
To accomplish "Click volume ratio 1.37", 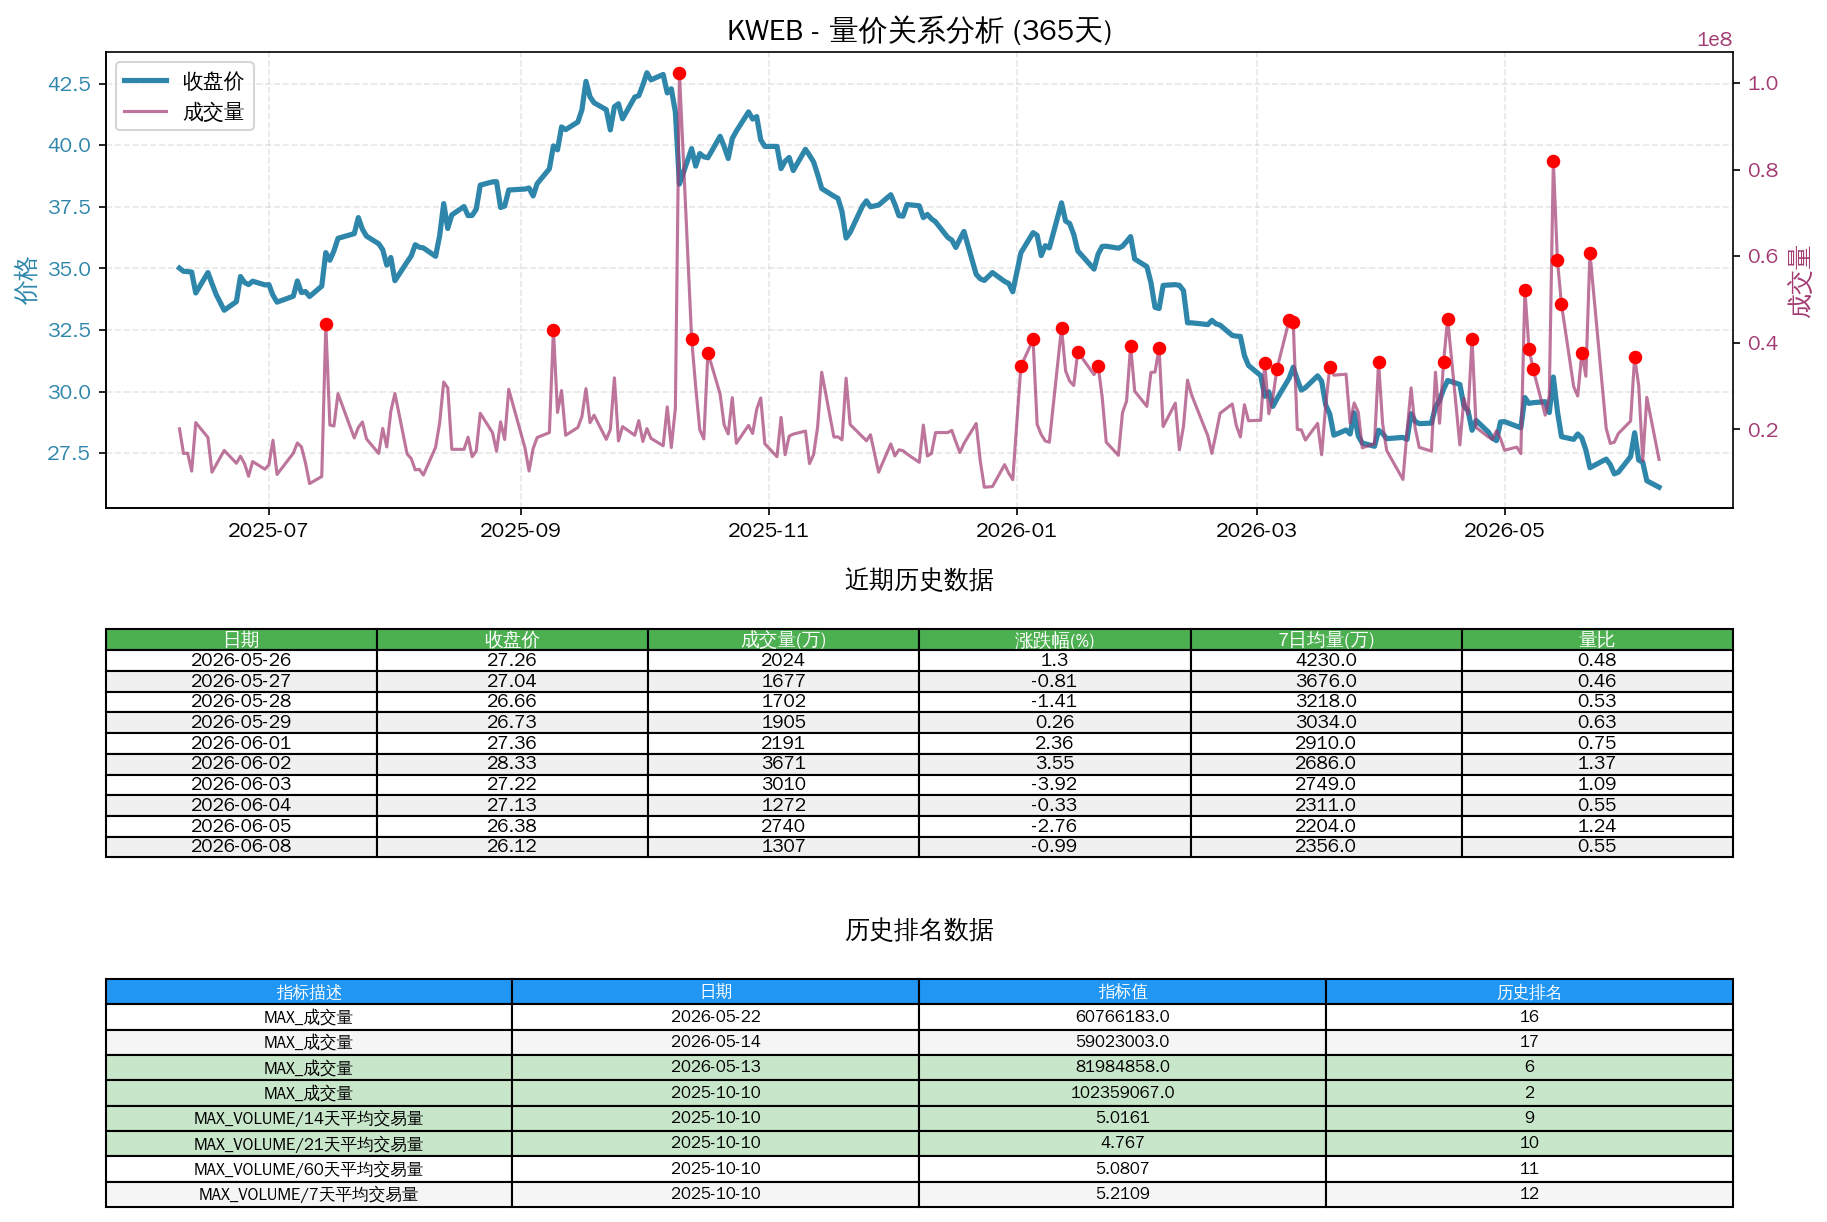I will [1597, 763].
